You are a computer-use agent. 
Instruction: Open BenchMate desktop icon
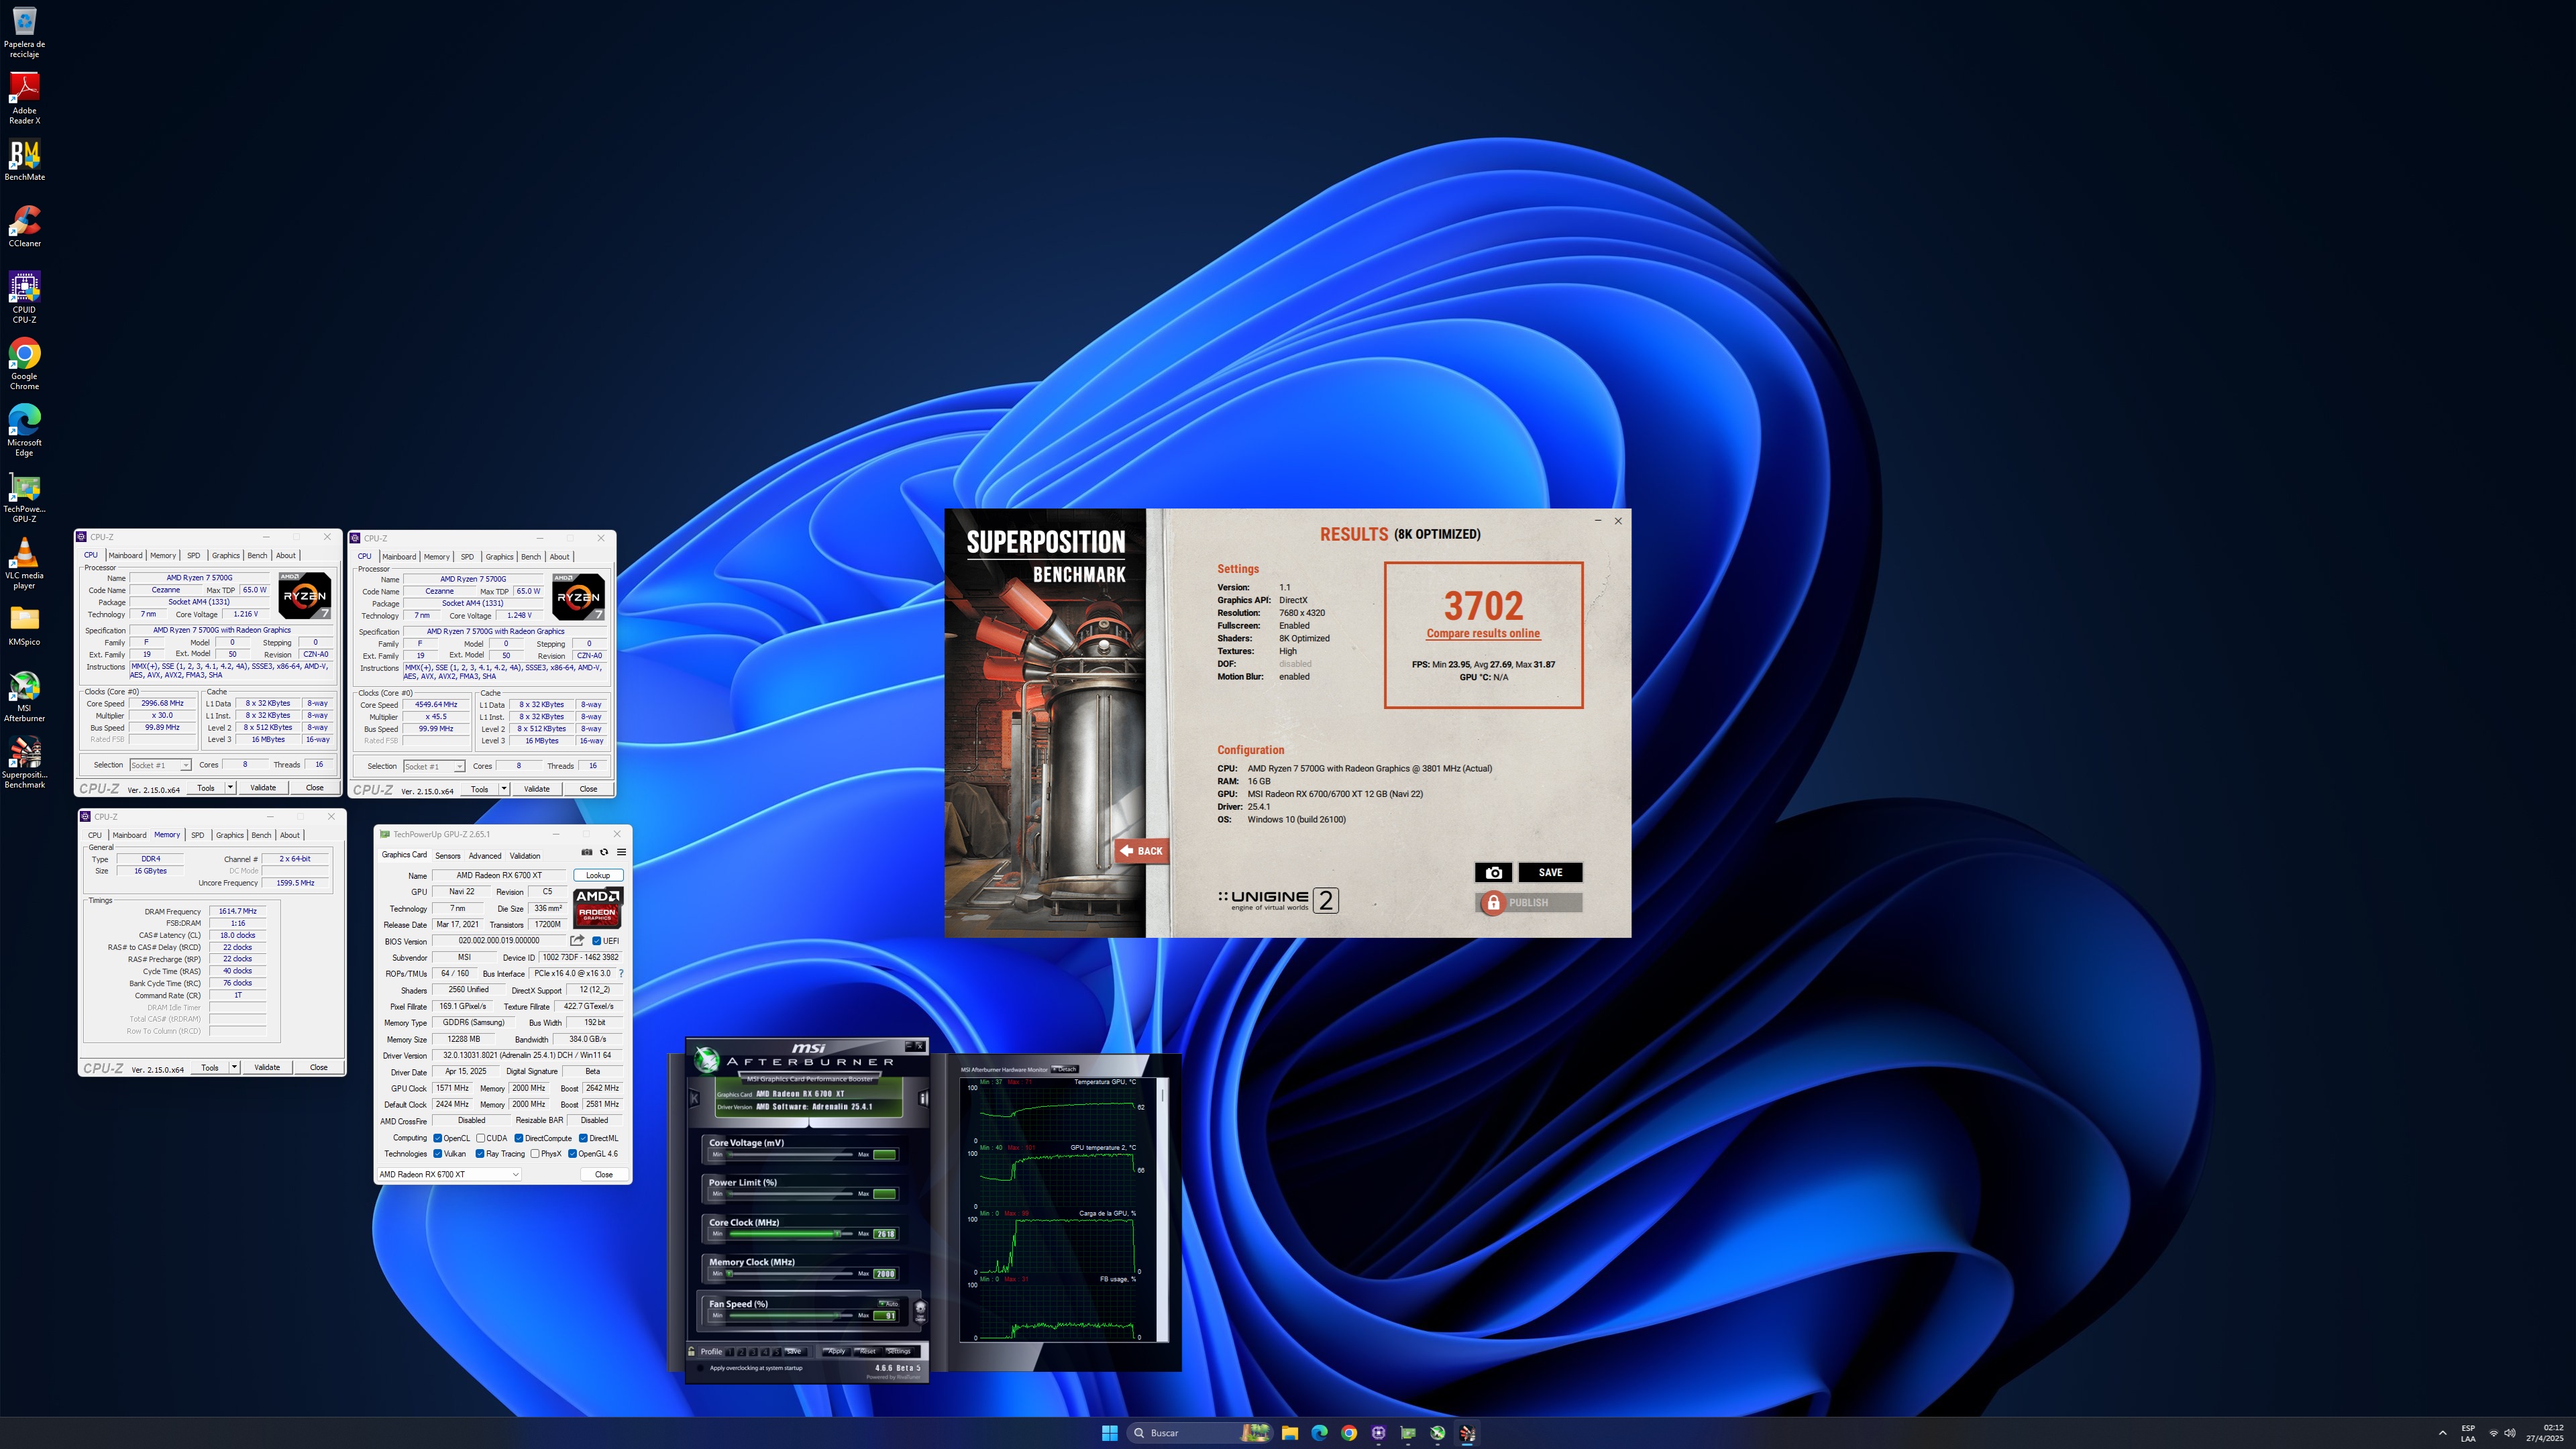24,160
